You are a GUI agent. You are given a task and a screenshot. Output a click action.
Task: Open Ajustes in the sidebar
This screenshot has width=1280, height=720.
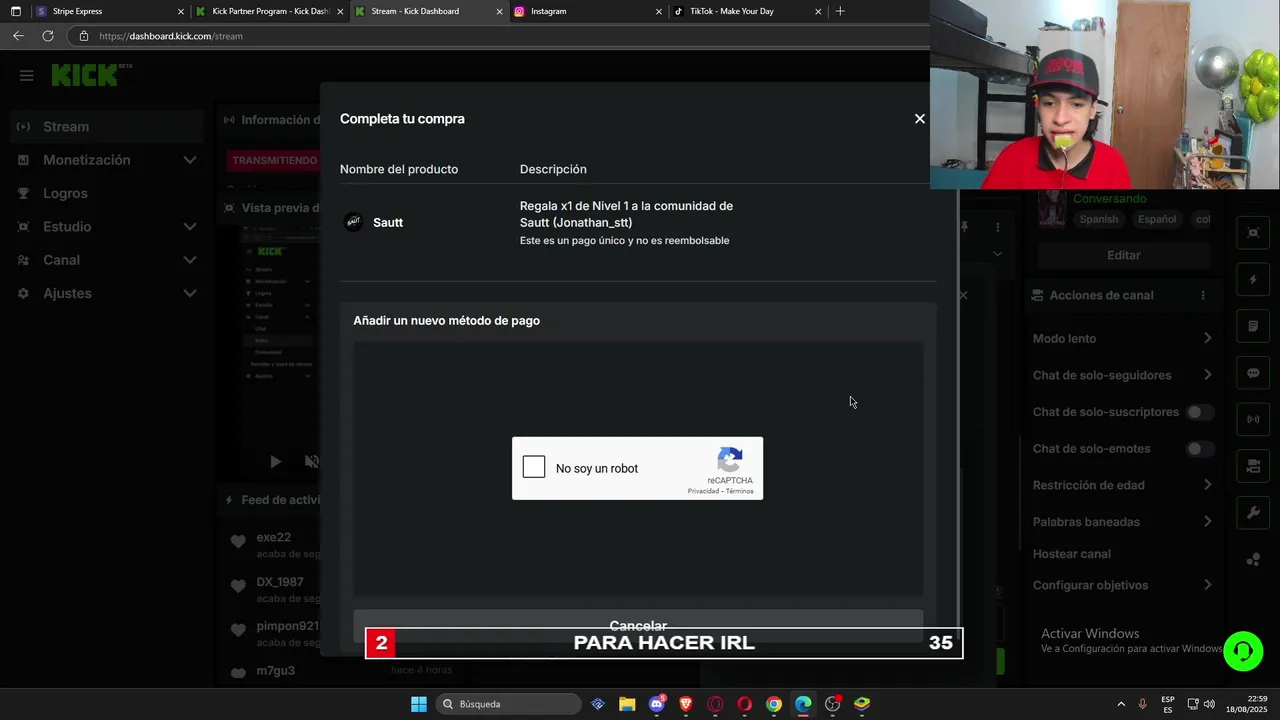point(67,293)
